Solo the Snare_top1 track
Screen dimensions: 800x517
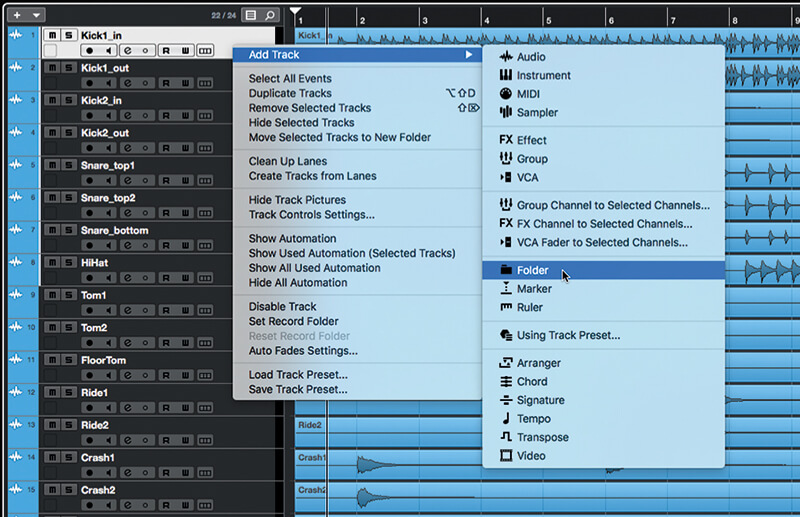coord(68,165)
